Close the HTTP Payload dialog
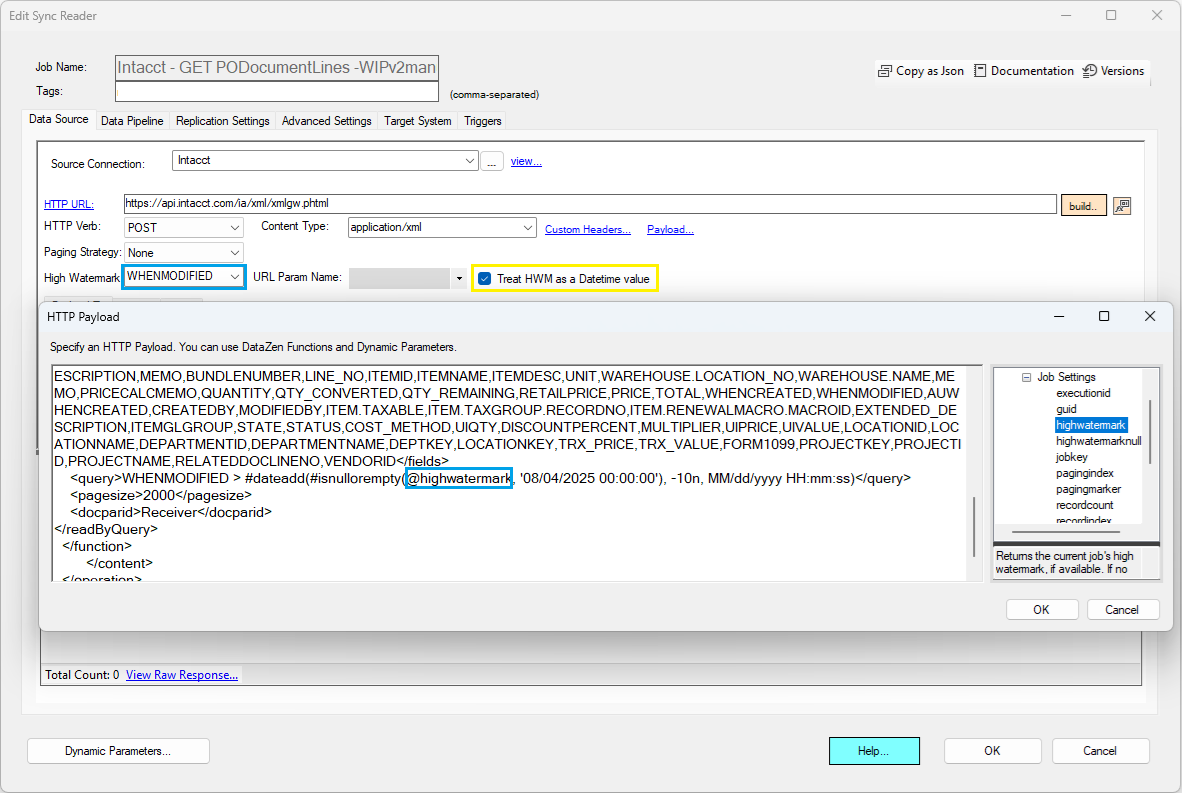 pyautogui.click(x=1150, y=317)
